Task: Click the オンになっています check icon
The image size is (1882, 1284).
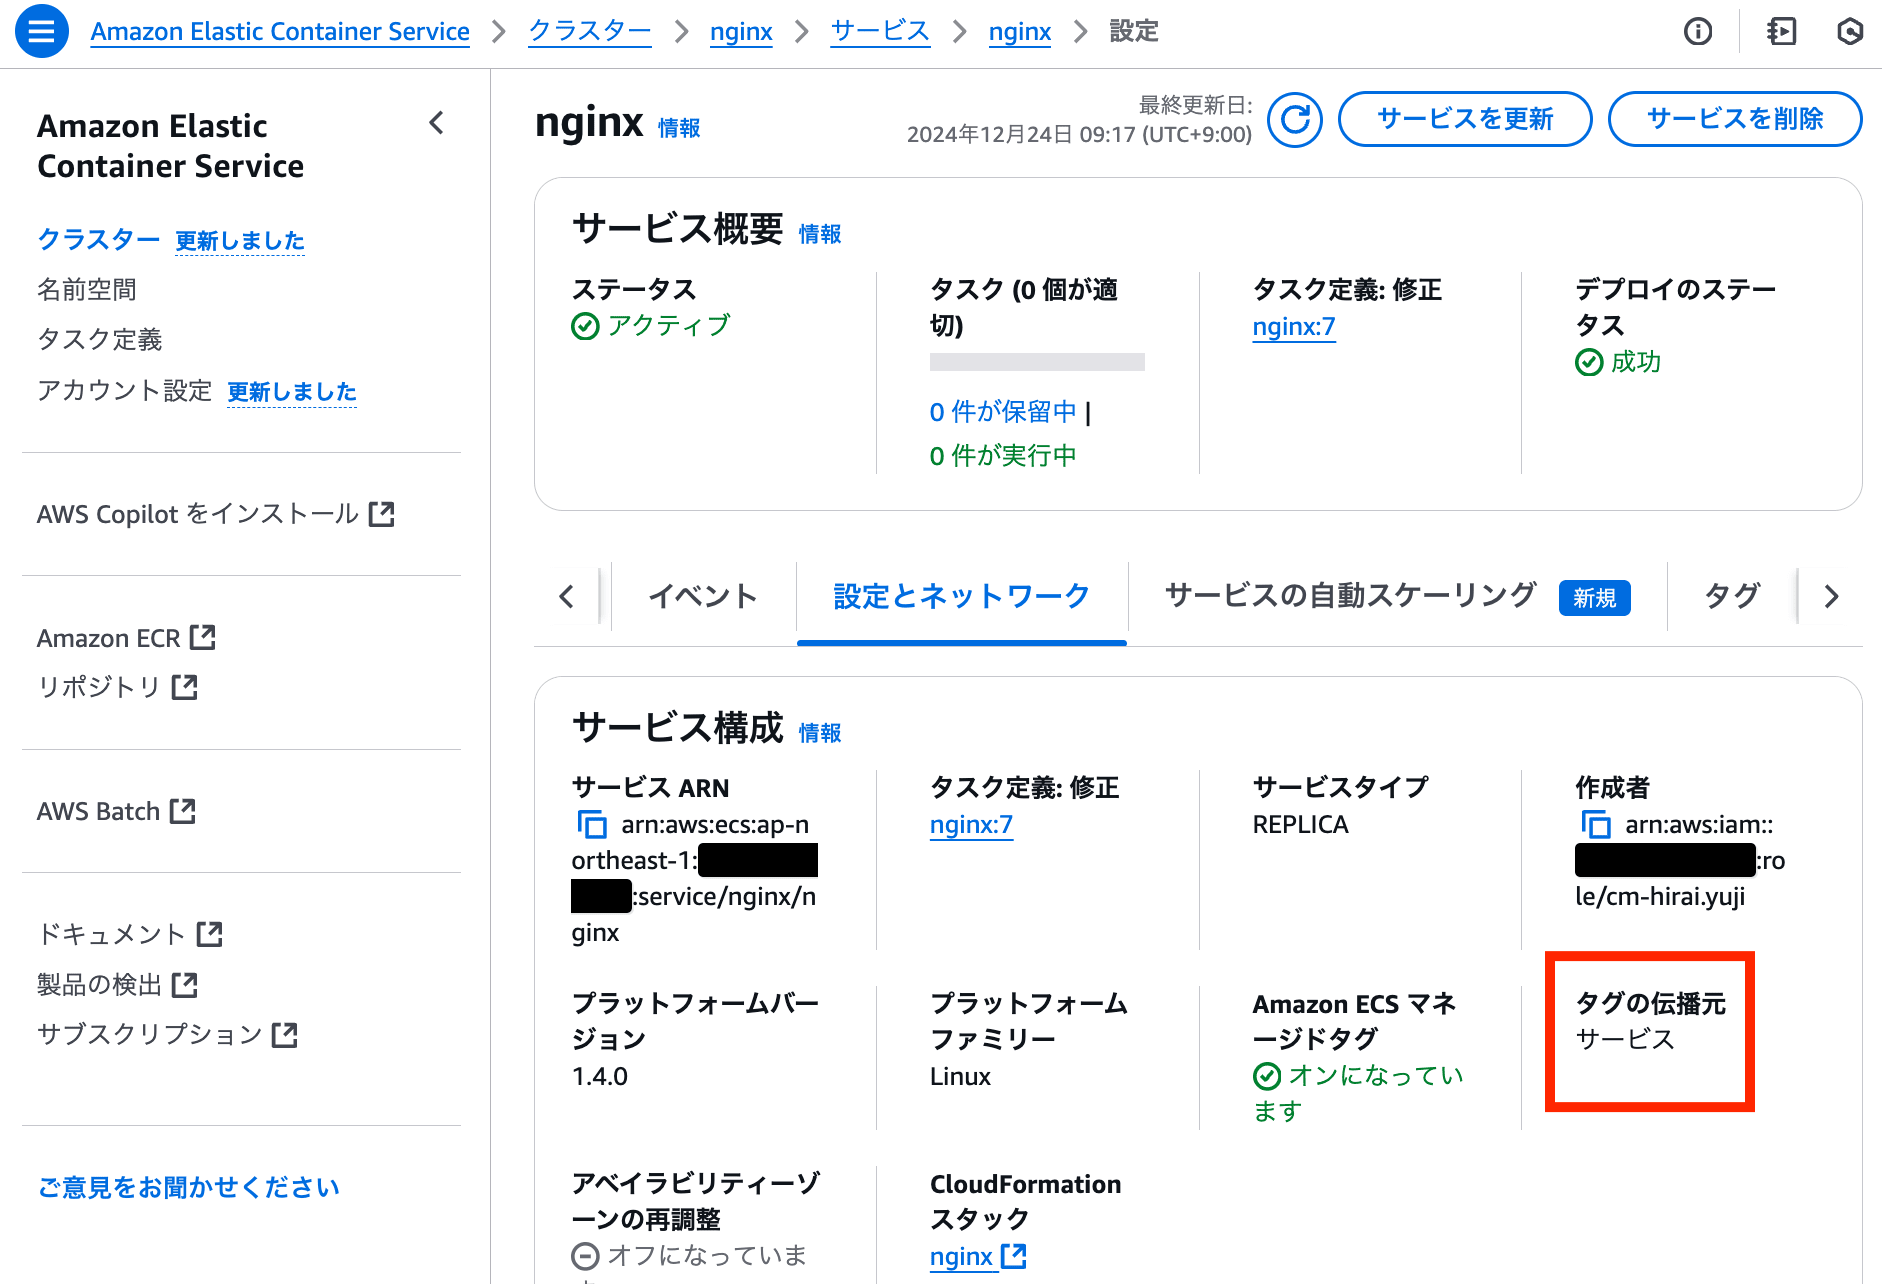Action: [1267, 1076]
